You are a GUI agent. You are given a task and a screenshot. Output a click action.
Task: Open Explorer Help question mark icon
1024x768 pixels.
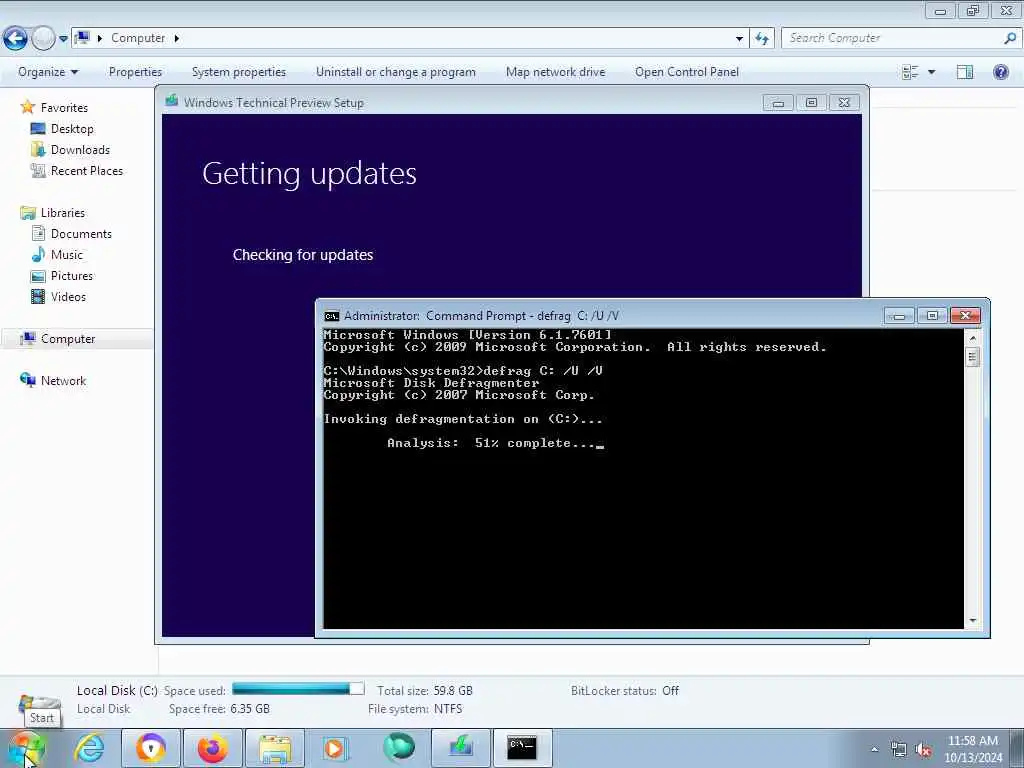pyautogui.click(x=1000, y=72)
